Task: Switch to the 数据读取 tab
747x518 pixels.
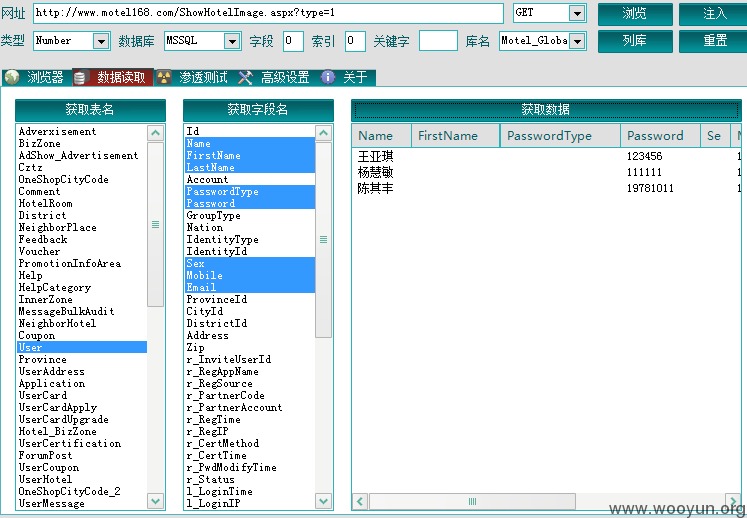Action: (113, 77)
